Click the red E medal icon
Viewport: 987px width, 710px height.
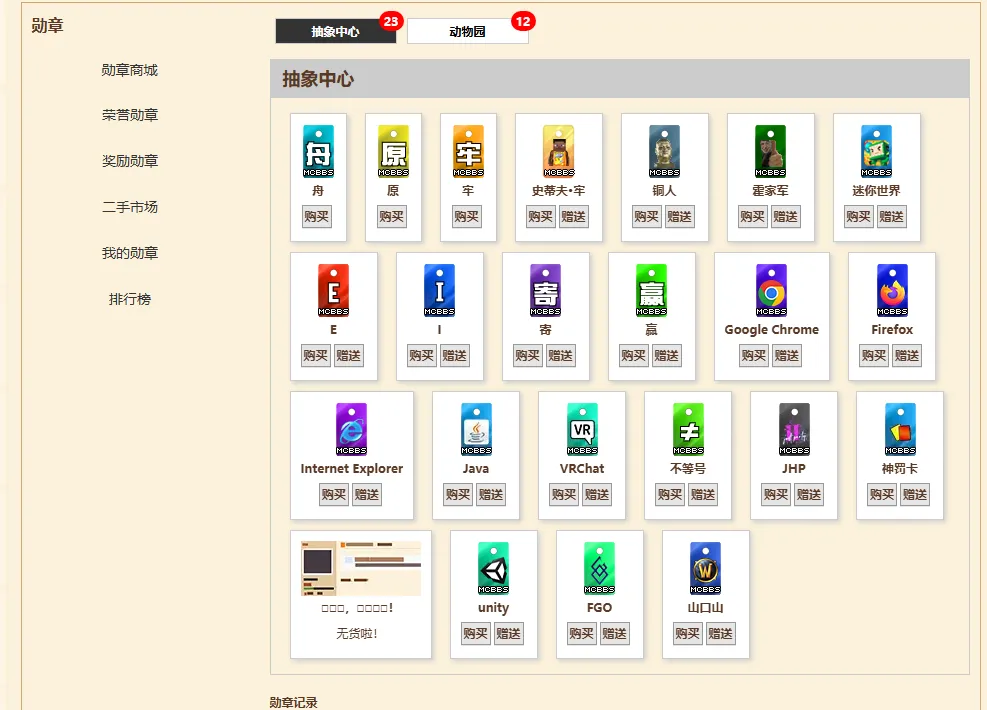[x=334, y=290]
